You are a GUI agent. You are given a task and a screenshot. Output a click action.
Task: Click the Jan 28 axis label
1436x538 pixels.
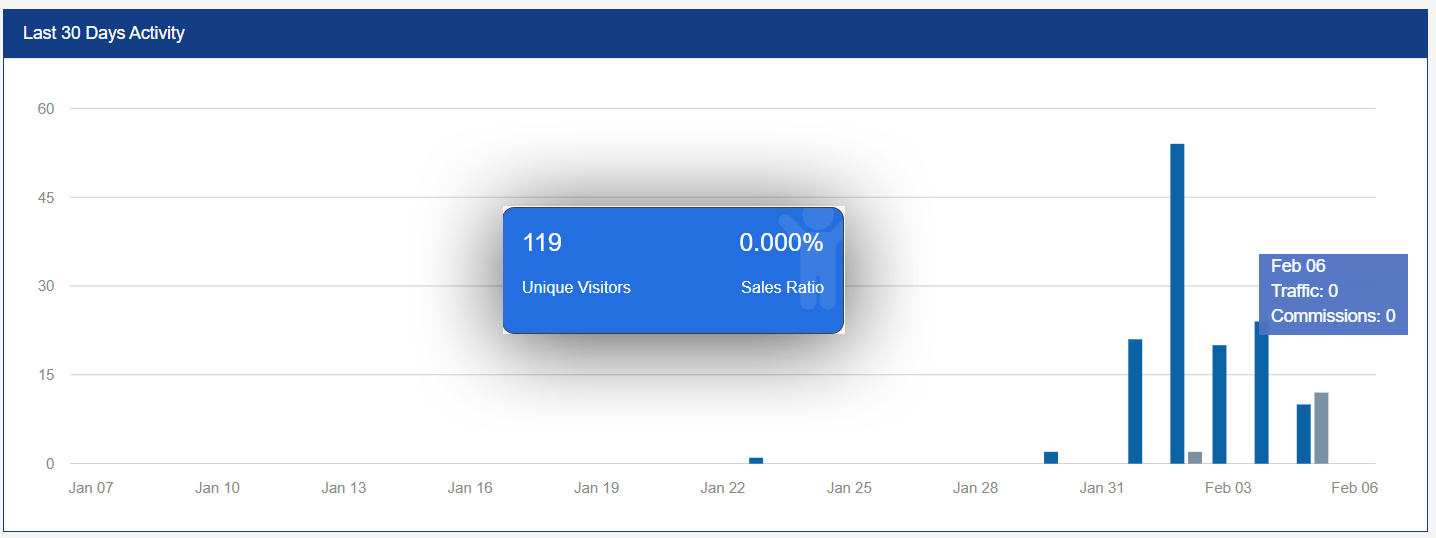pyautogui.click(x=975, y=488)
